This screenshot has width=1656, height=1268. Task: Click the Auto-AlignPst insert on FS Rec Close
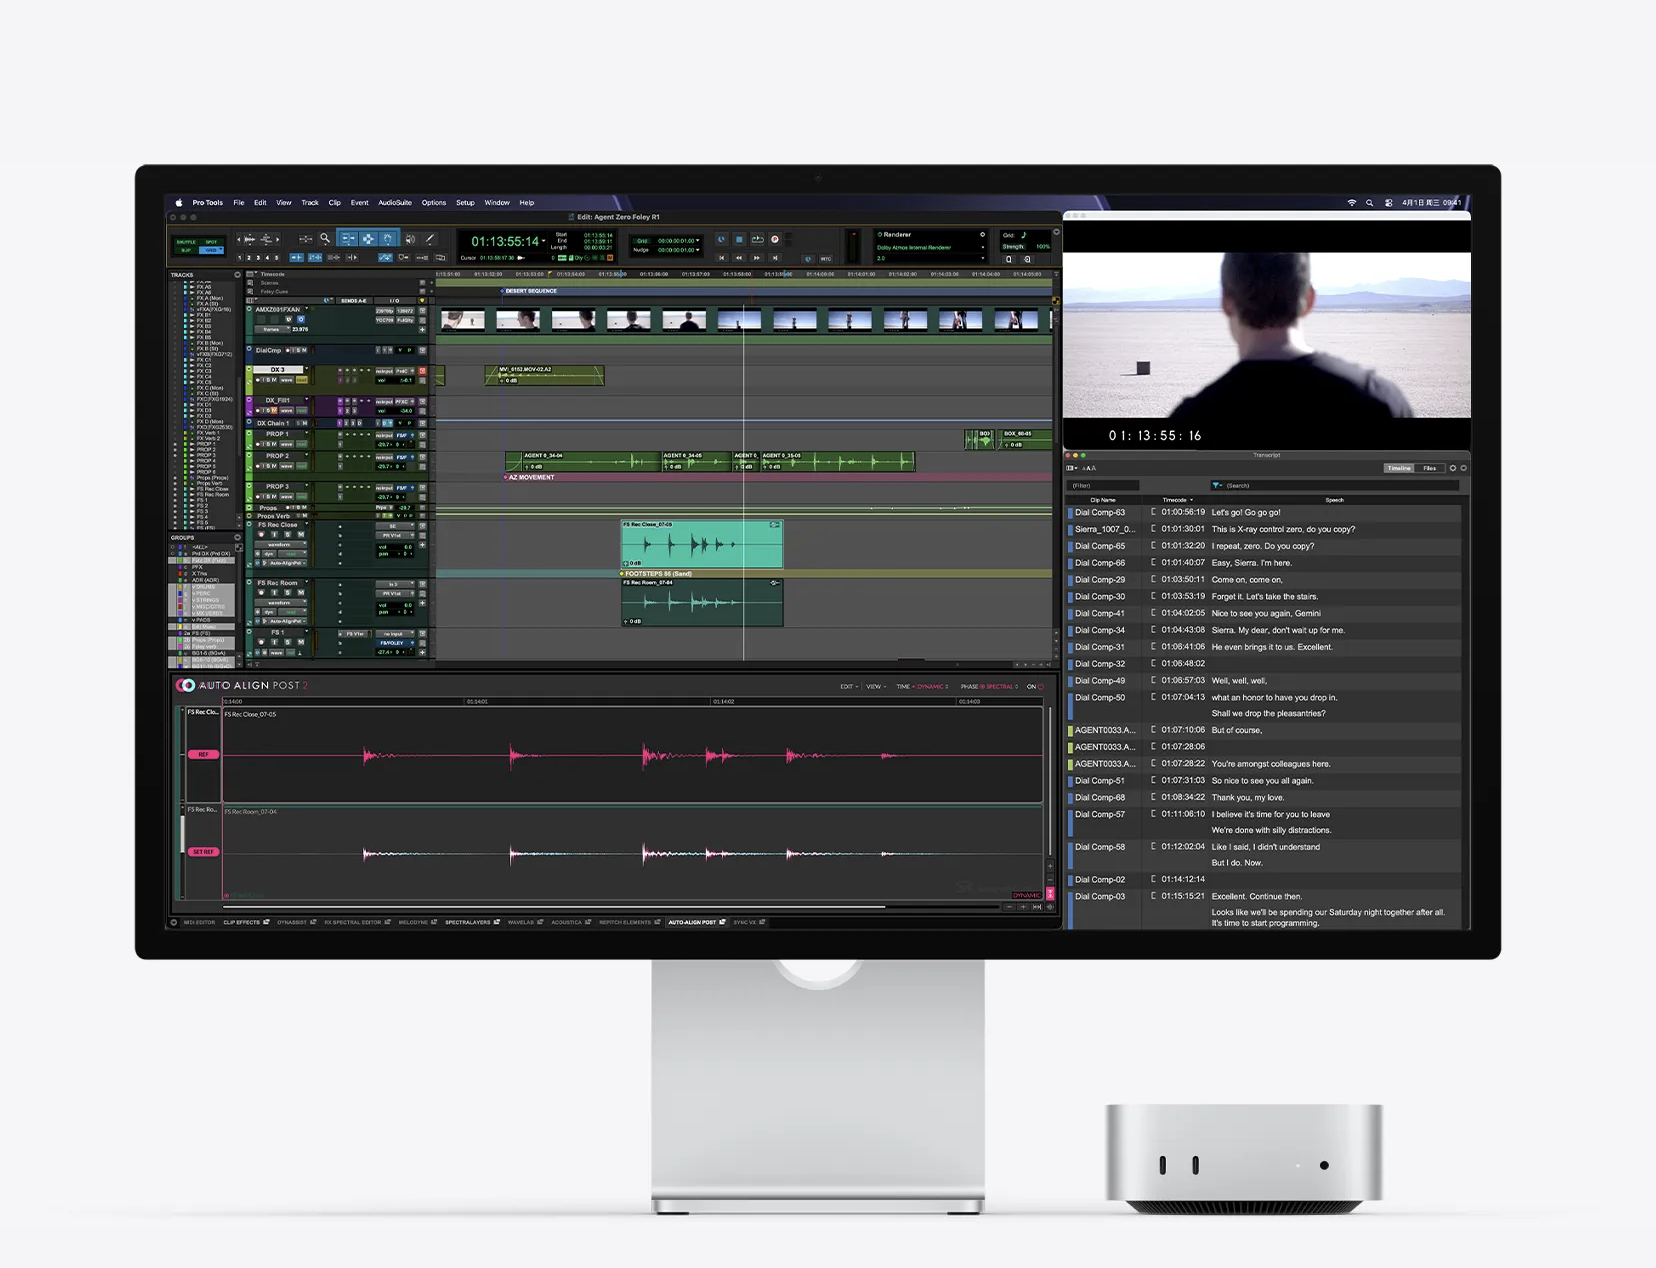(285, 563)
